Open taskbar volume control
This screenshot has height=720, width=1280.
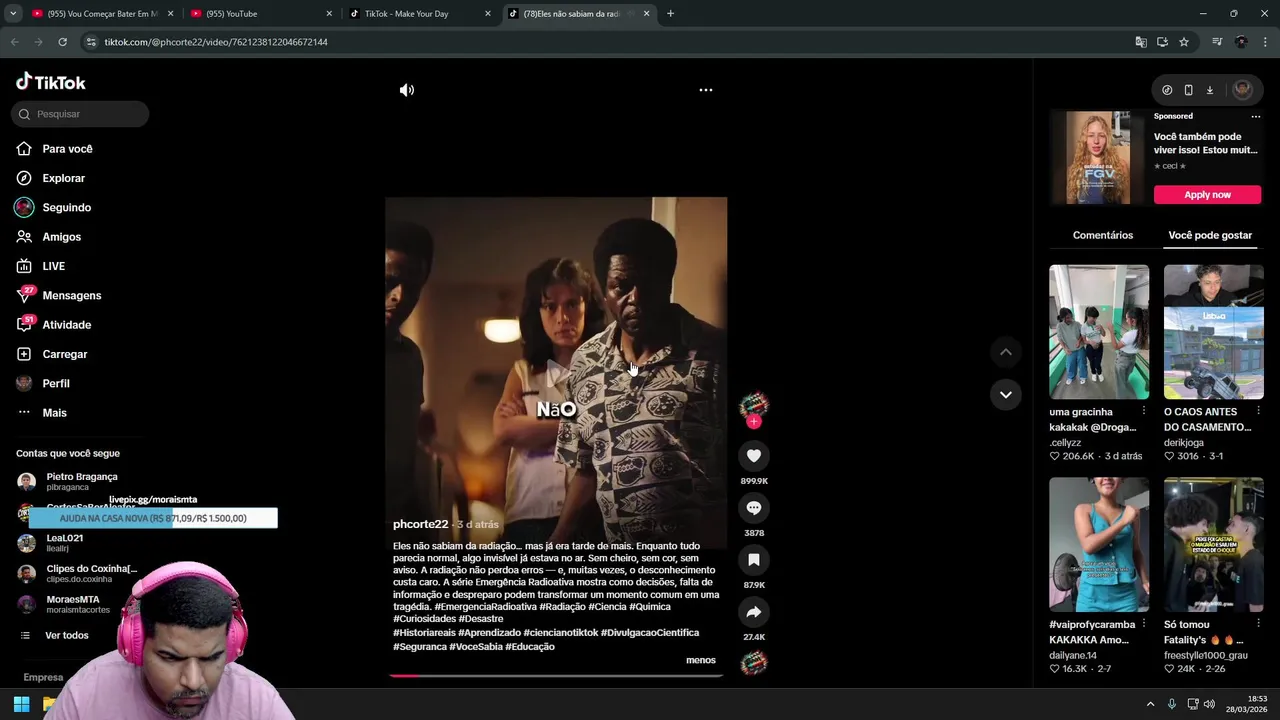(x=1209, y=704)
